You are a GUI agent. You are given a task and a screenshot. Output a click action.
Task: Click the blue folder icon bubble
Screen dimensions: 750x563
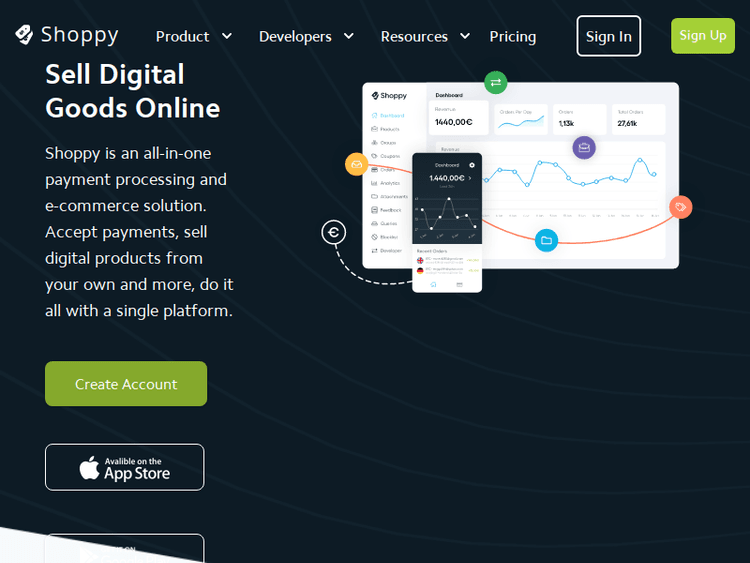tap(546, 240)
